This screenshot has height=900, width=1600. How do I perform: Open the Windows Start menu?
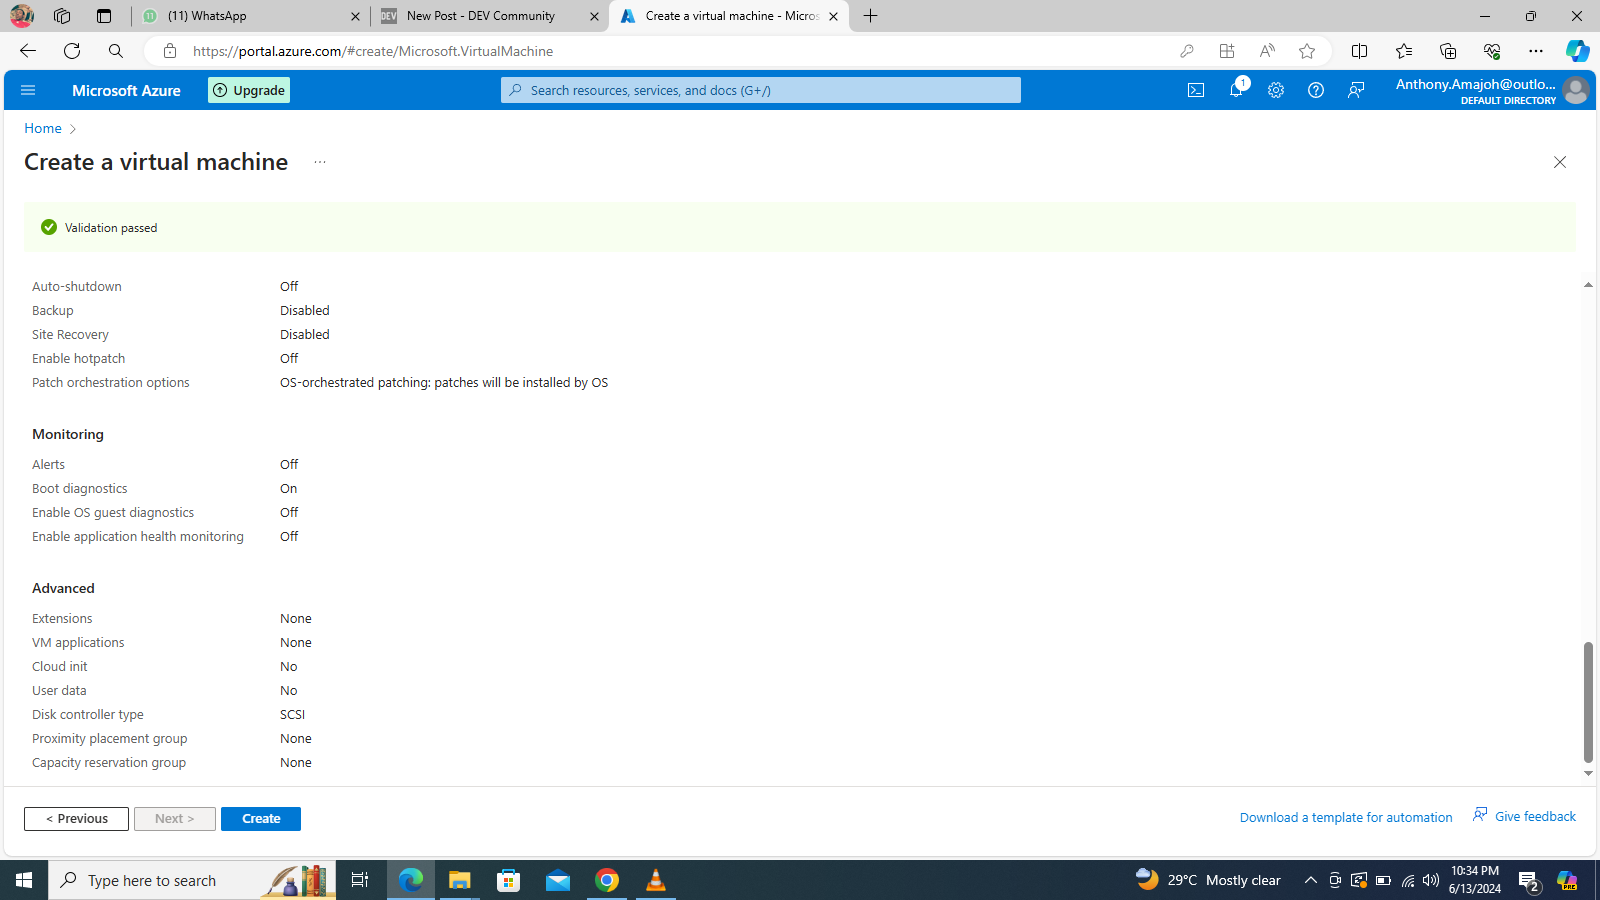(24, 880)
